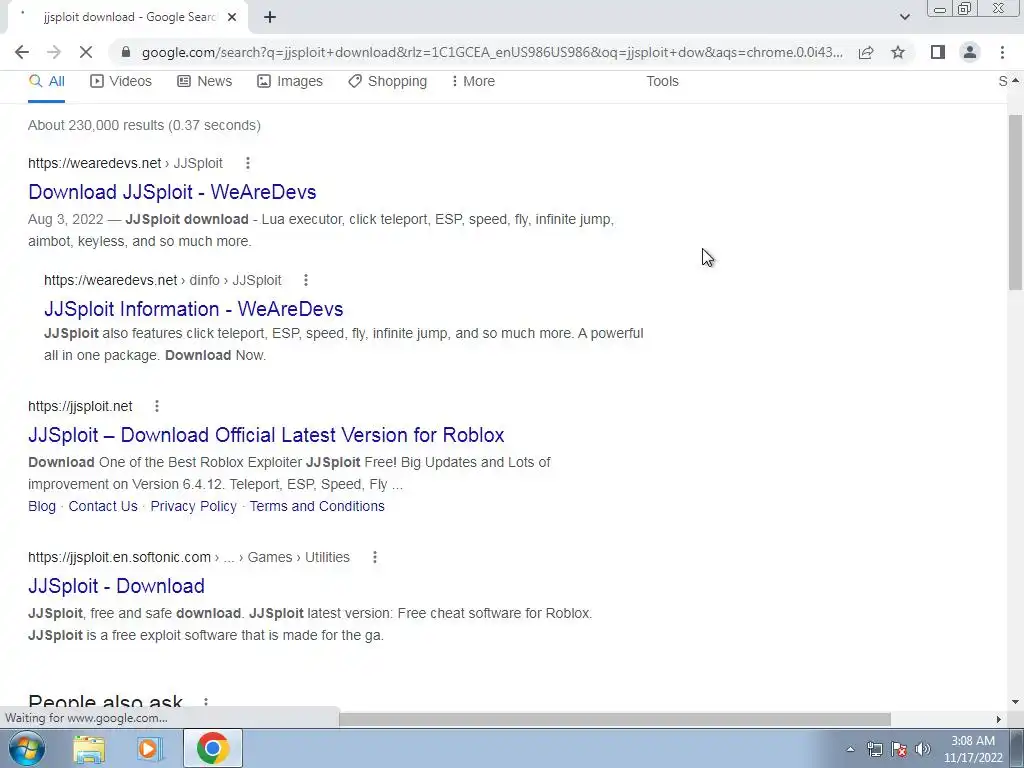Open the JJSploit Information - WeAreDevs link
The height and width of the screenshot is (768, 1024).
(x=193, y=309)
